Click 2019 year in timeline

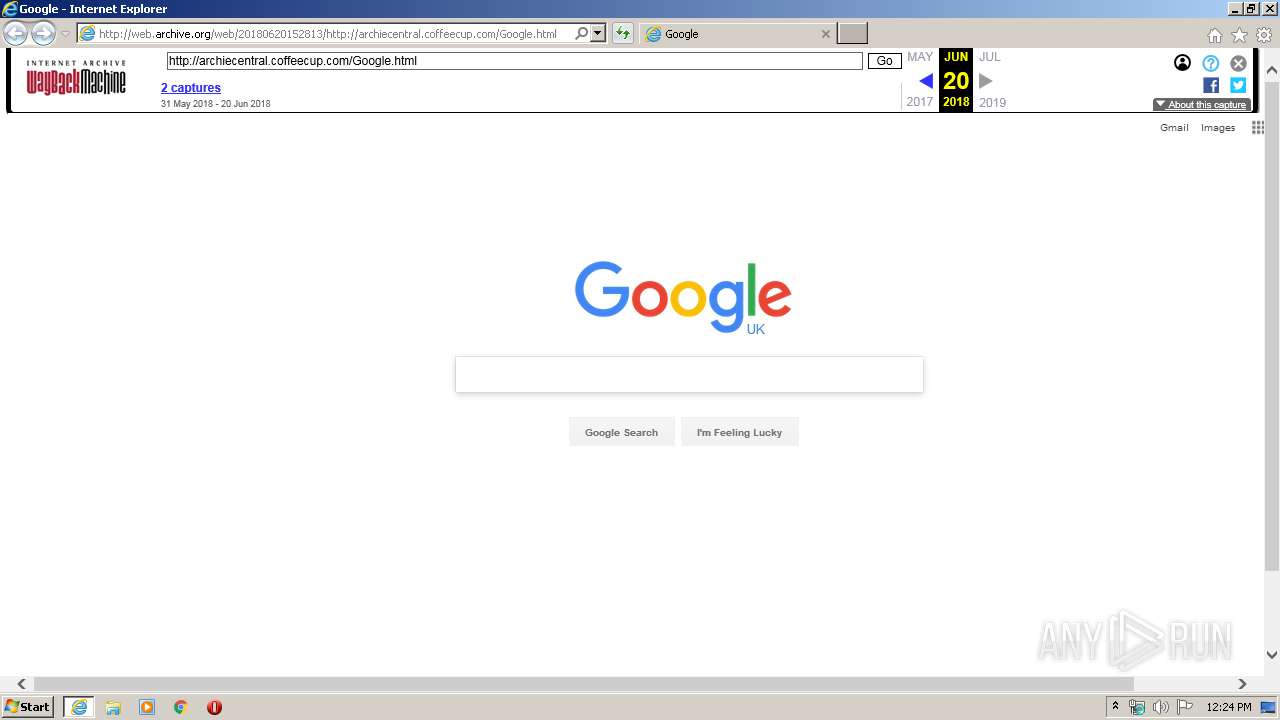coord(992,102)
